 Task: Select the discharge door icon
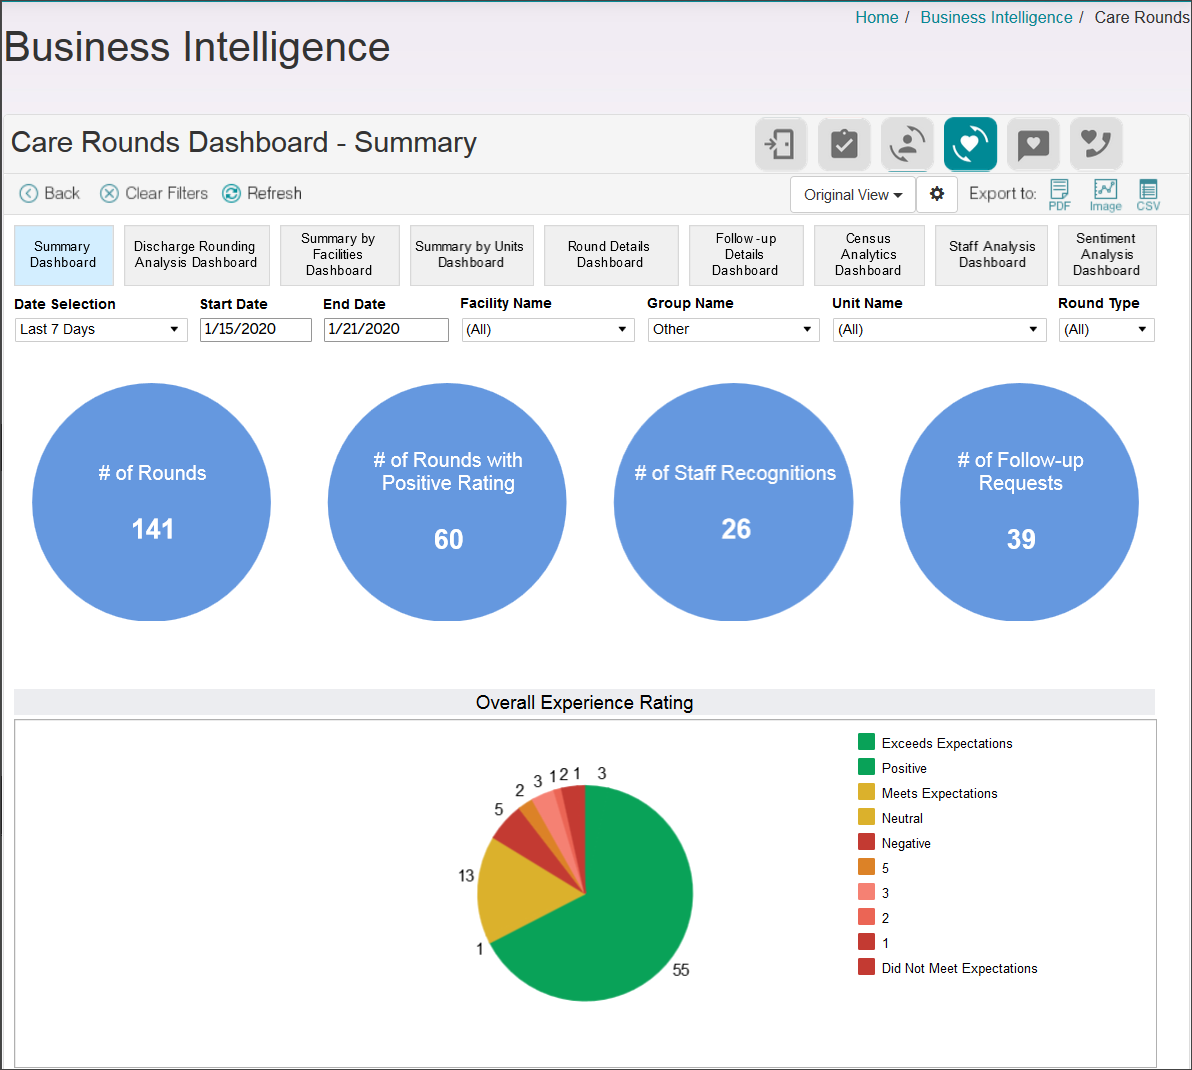pyautogui.click(x=780, y=144)
